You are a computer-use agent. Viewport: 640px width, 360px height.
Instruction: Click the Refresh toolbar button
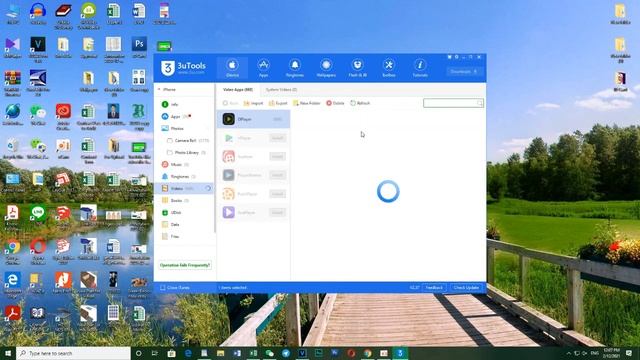(x=360, y=103)
